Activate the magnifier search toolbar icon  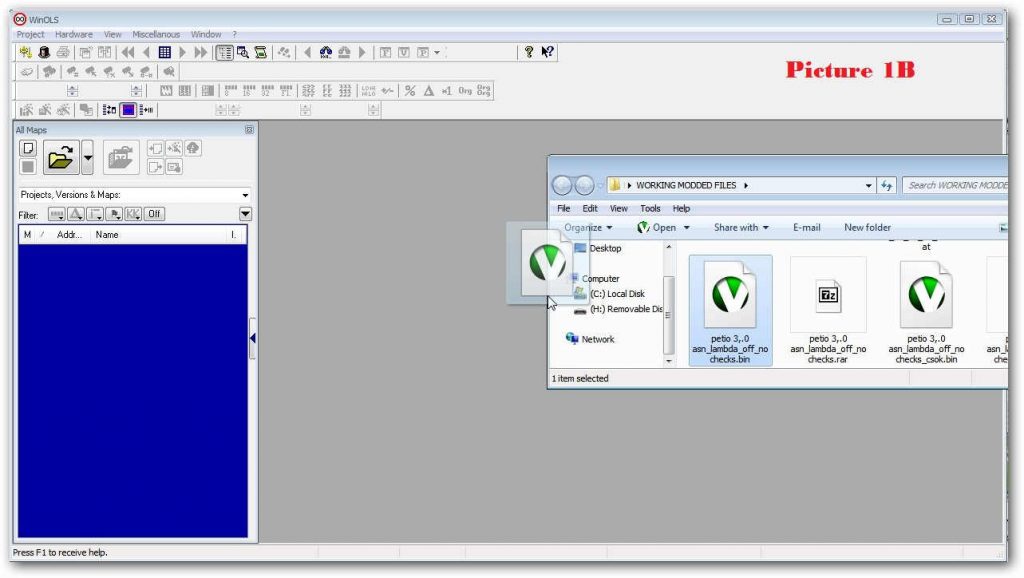(x=243, y=52)
